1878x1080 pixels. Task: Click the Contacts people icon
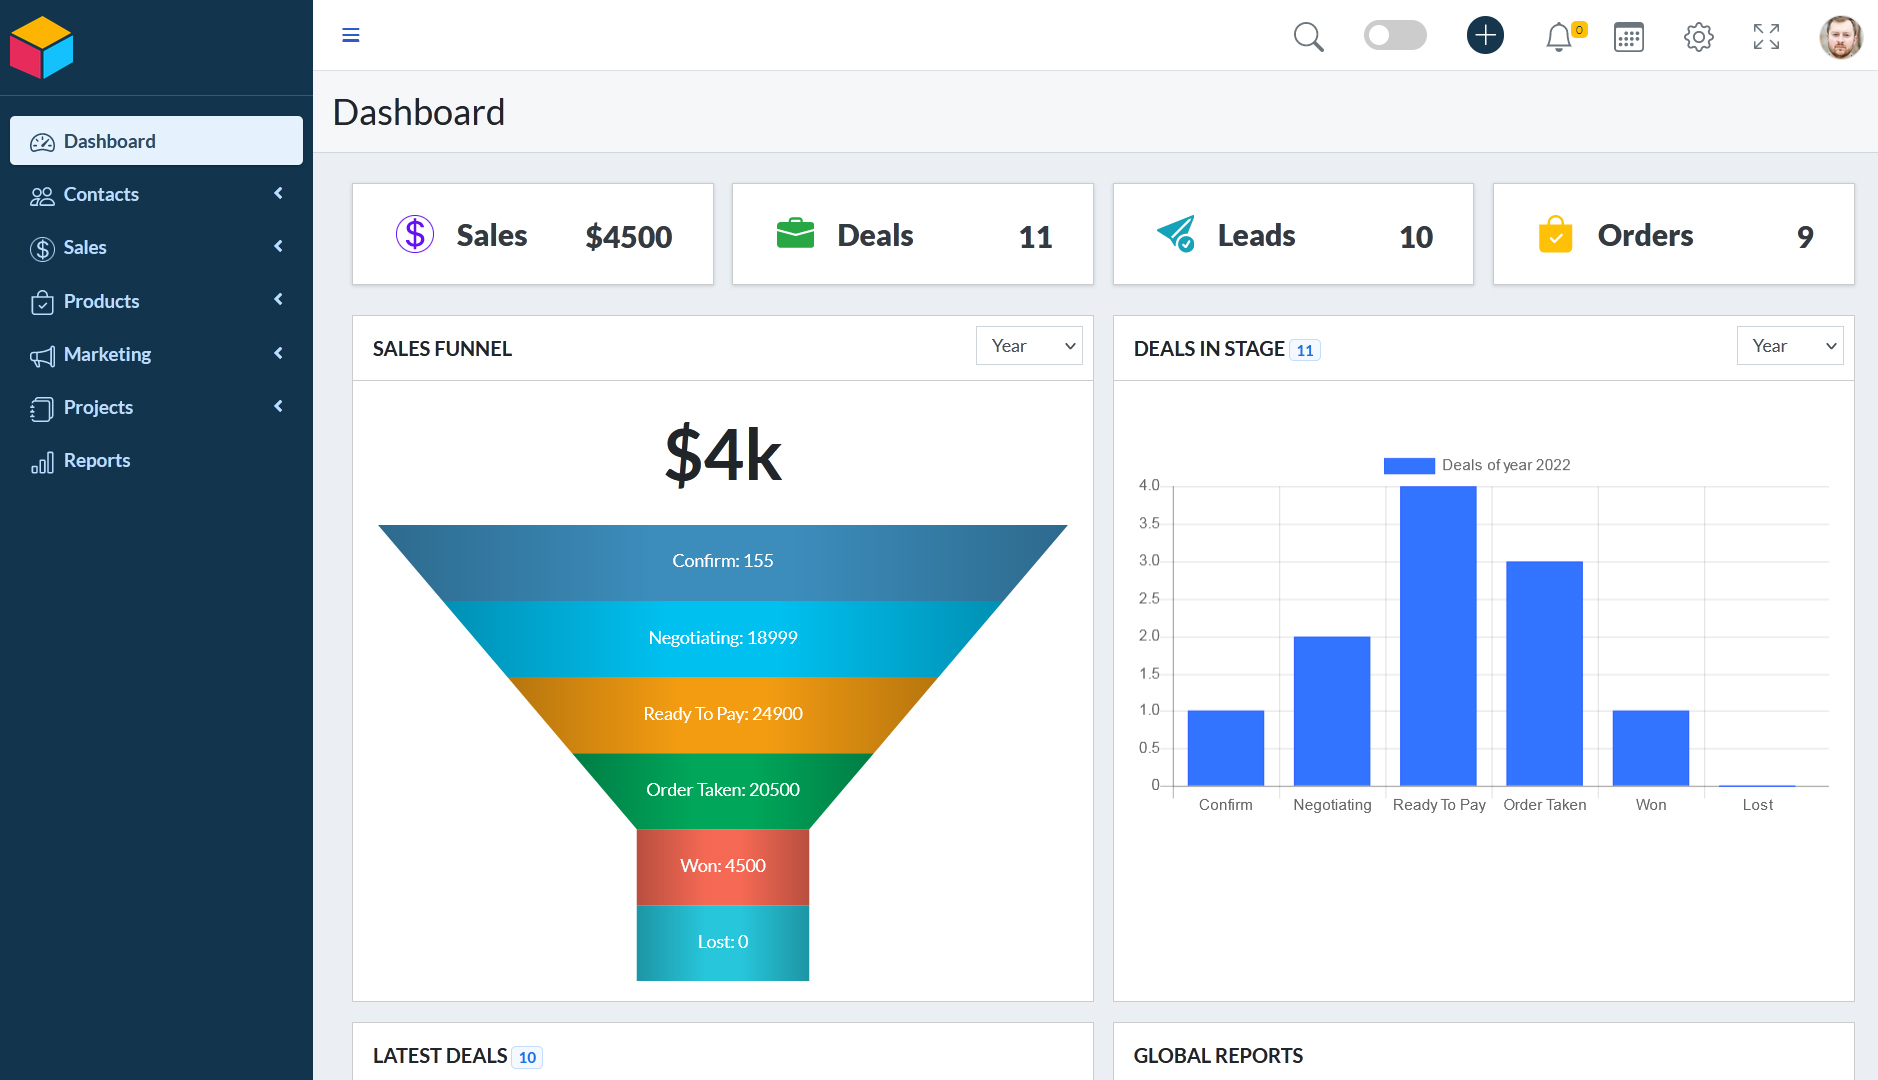pos(42,196)
